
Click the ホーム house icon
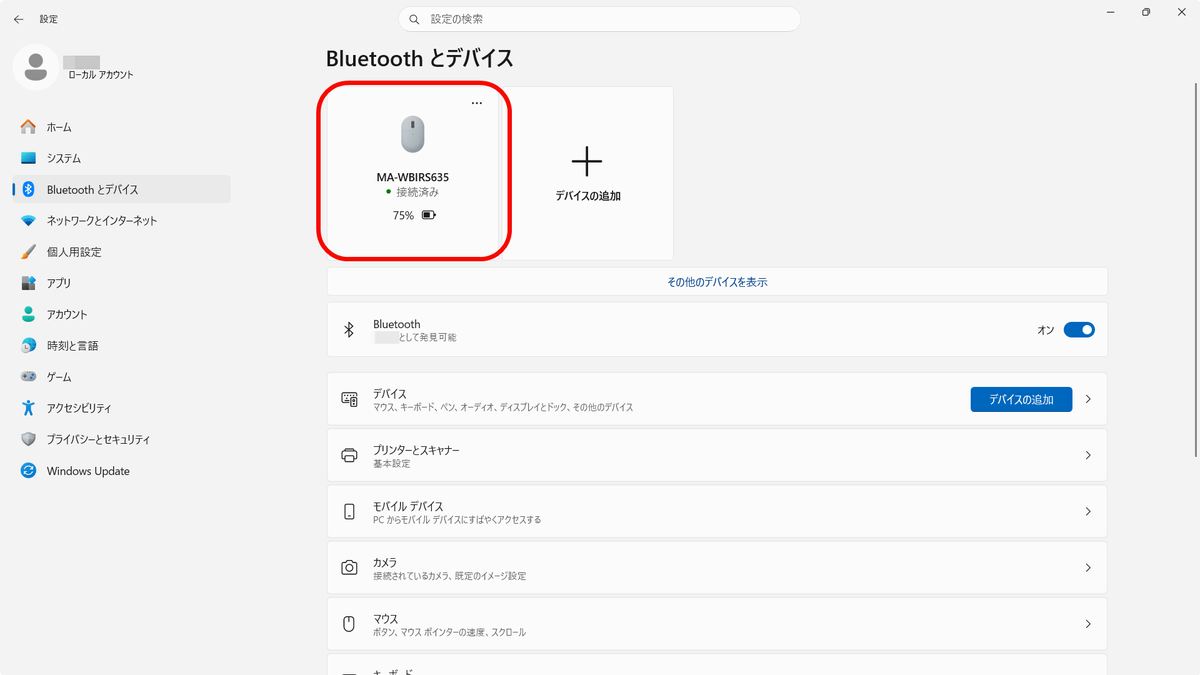tap(29, 127)
